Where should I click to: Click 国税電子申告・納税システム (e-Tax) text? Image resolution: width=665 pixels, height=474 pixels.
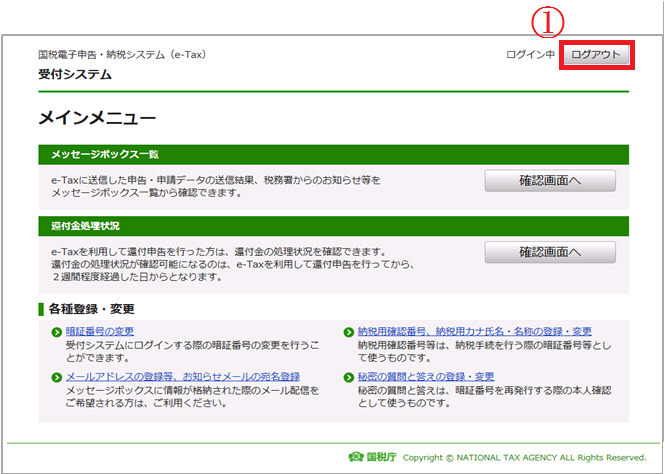pyautogui.click(x=122, y=55)
